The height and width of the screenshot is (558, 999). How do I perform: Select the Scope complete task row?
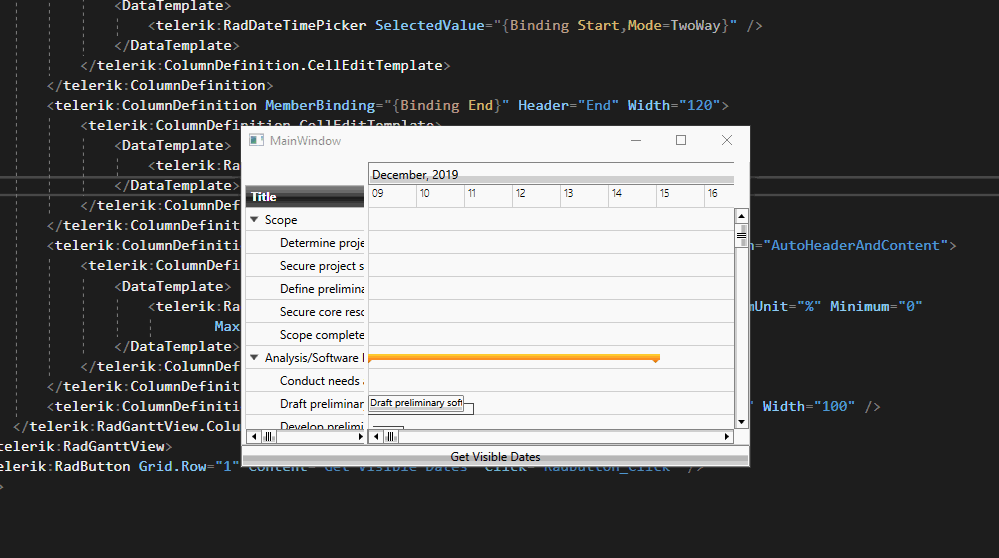click(321, 335)
